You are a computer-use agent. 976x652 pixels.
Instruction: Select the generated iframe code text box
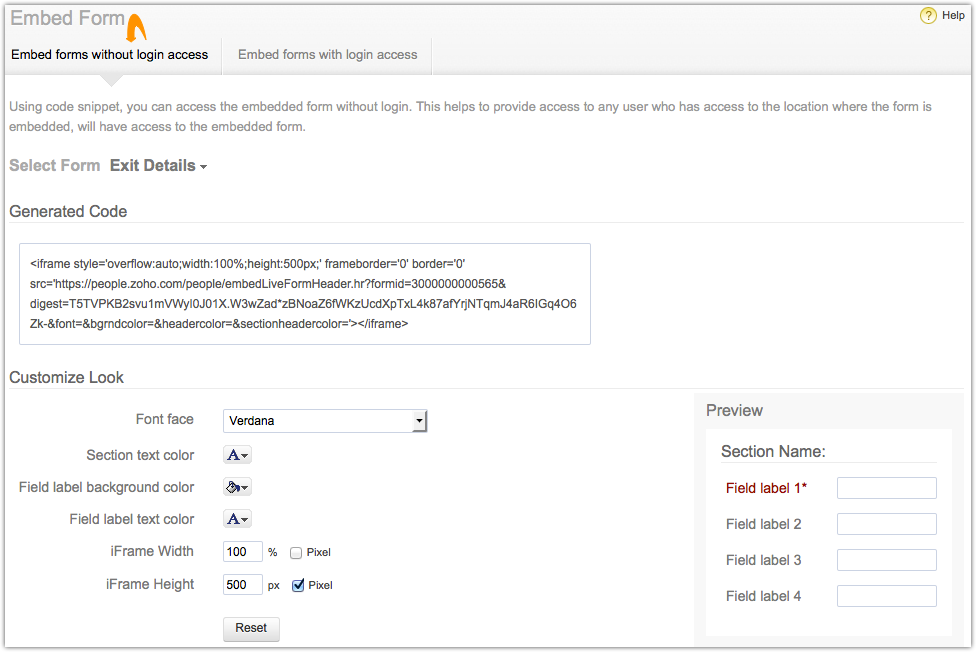pos(304,294)
